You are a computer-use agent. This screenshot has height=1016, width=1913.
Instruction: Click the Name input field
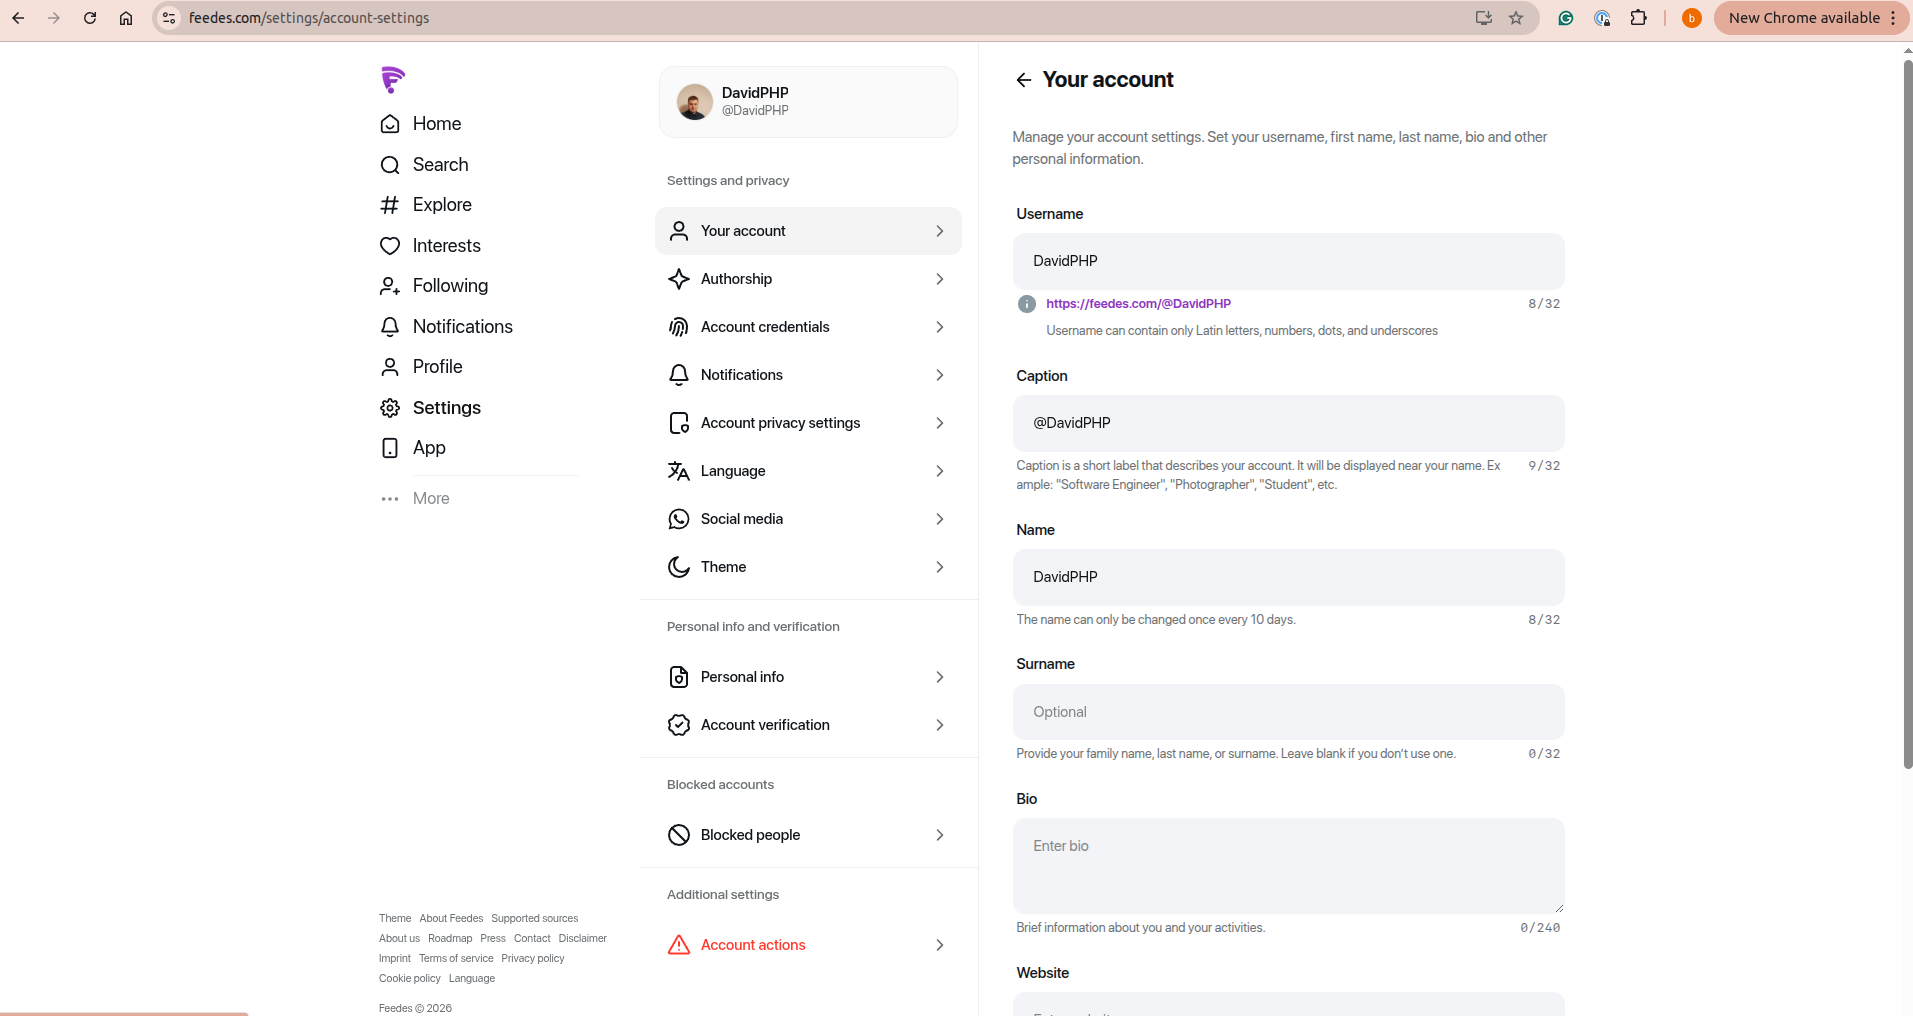point(1288,577)
